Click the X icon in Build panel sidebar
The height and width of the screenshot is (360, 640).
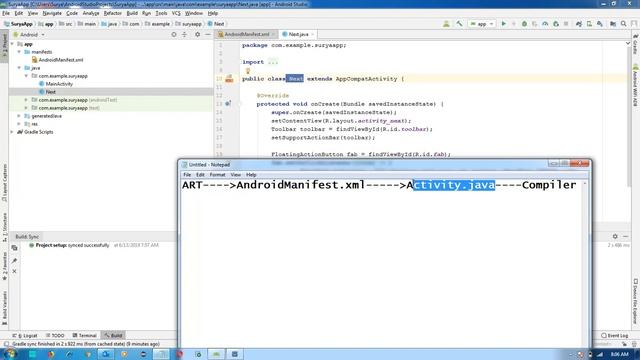tap(14, 271)
